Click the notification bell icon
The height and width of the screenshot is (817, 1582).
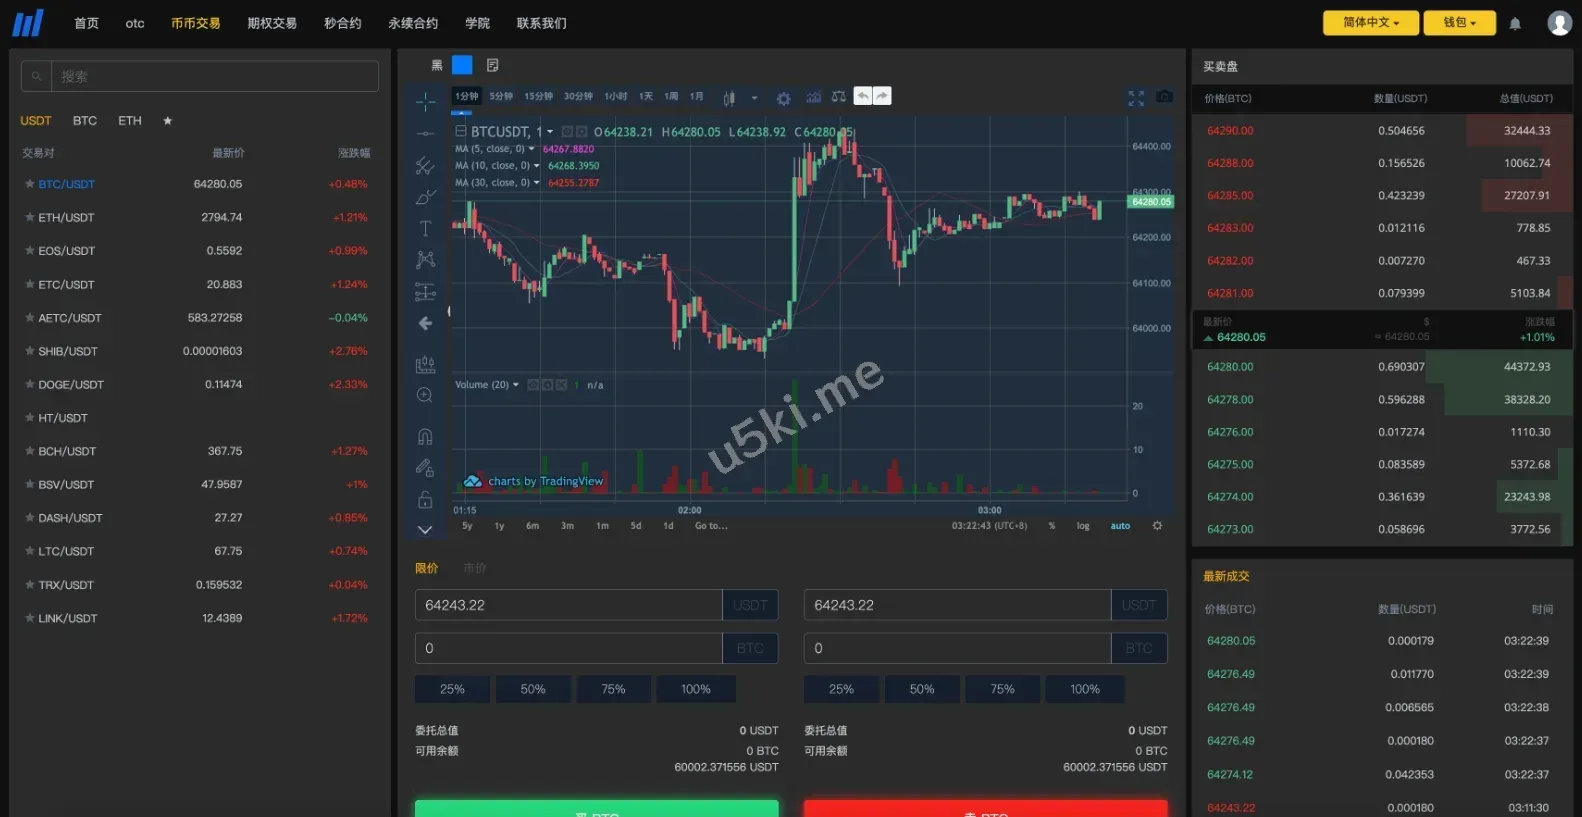[x=1515, y=23]
